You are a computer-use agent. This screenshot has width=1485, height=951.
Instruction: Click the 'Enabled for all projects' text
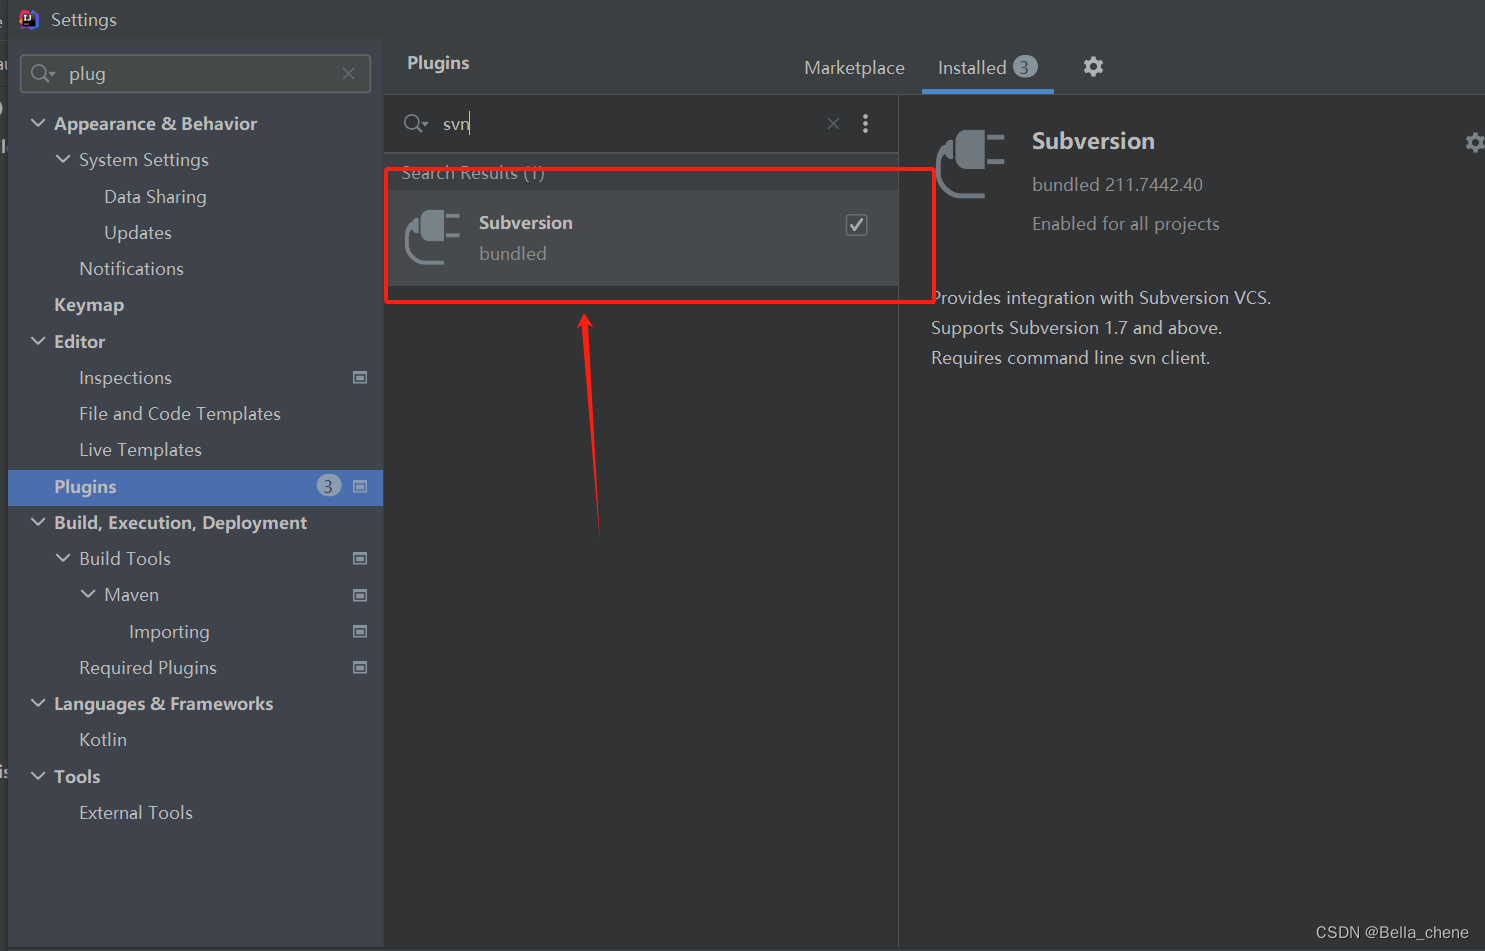(1126, 224)
